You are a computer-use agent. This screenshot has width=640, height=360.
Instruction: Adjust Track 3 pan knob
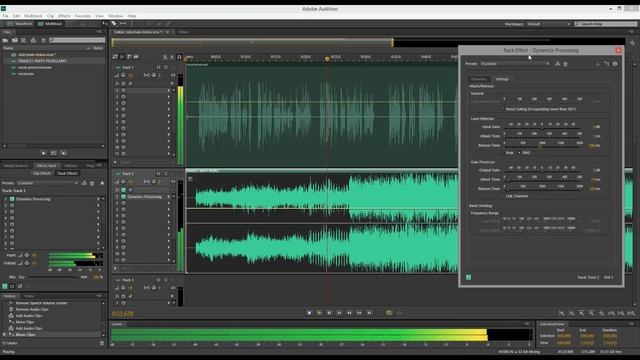click(x=154, y=288)
